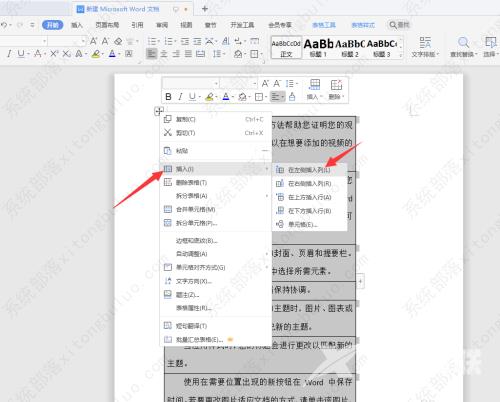Click the numbered list icon in ribbon
This screenshot has width=500, height=402.
(169, 41)
